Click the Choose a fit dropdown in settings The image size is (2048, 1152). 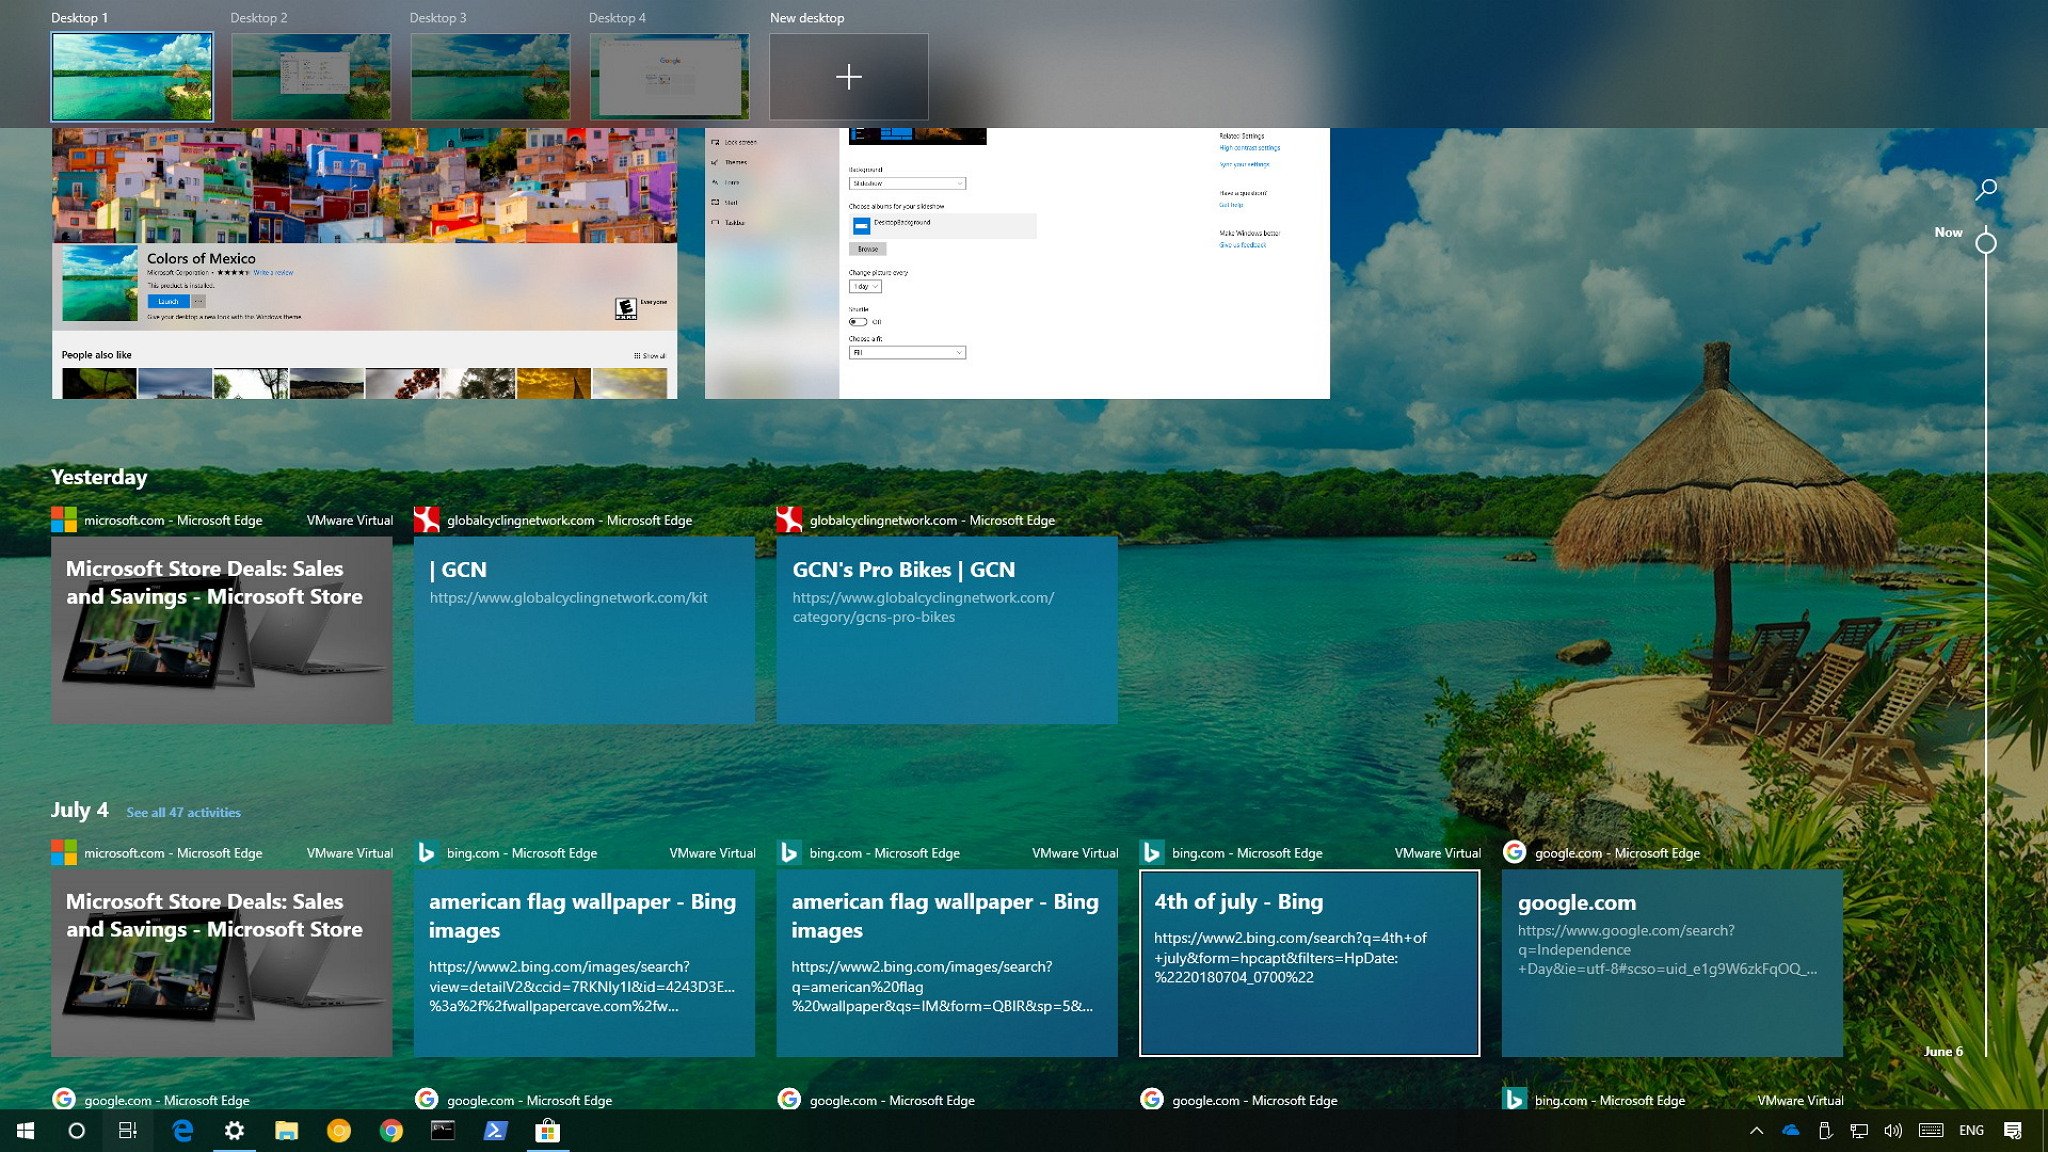[x=907, y=354]
